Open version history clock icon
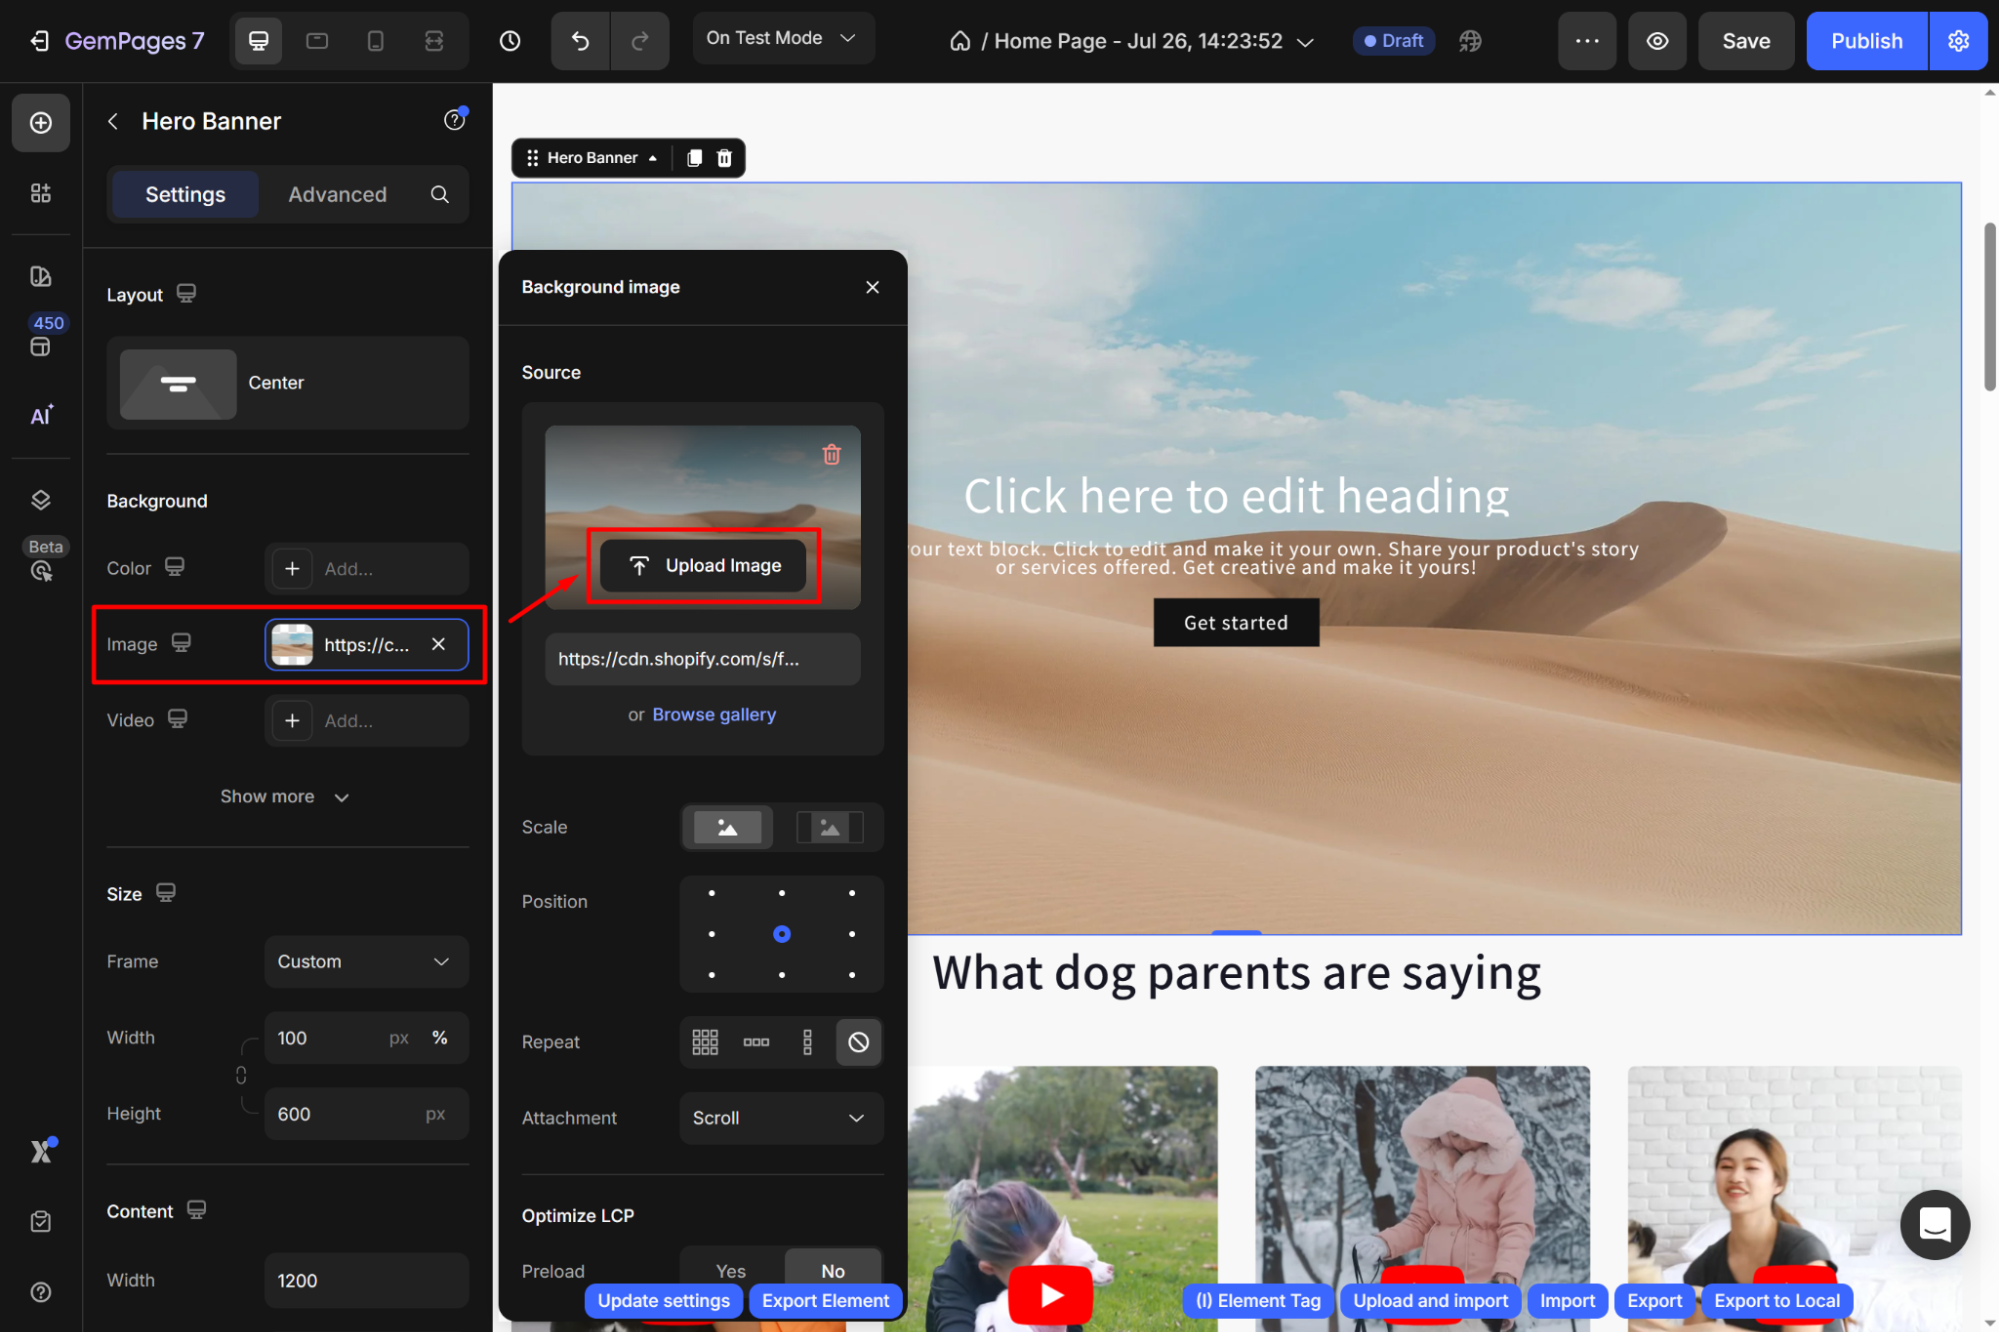 click(510, 41)
